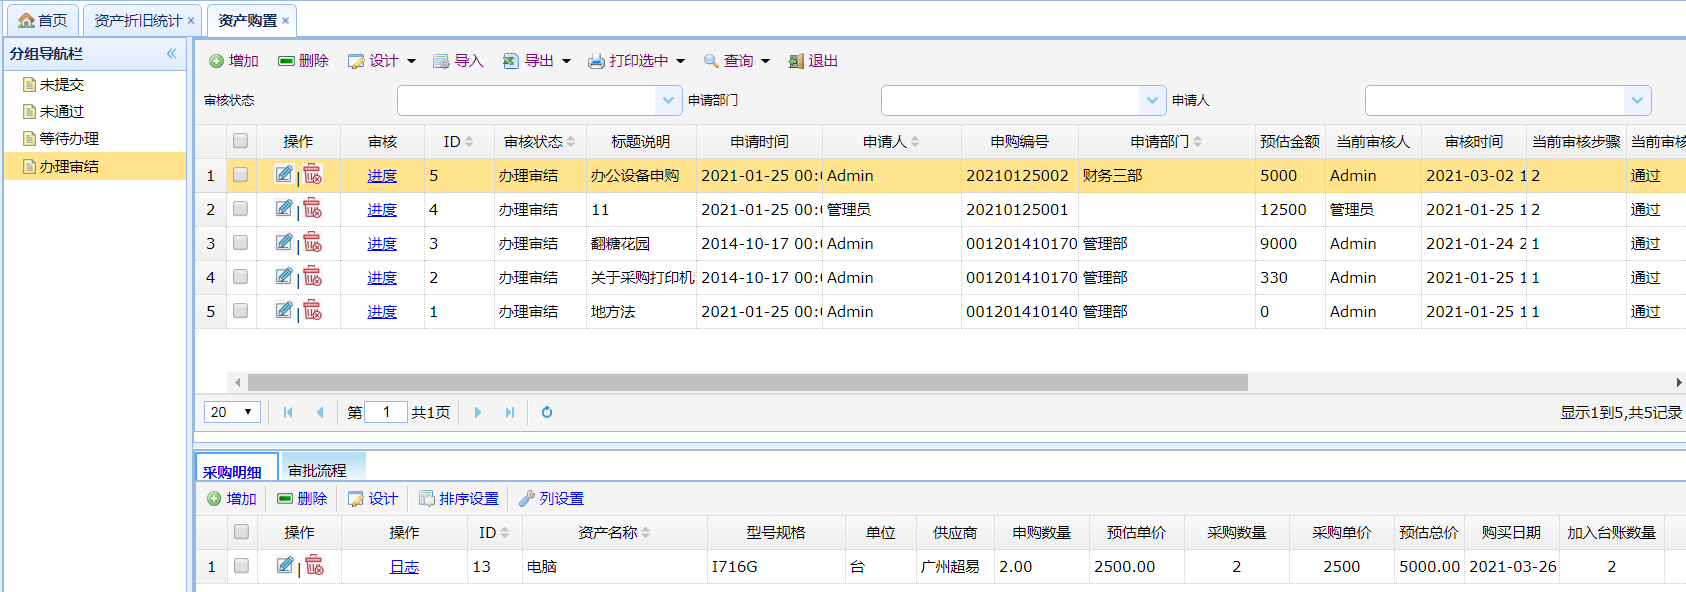1686x592 pixels.
Task: Open the 日志 link for 电脑 row
Action: coord(404,567)
